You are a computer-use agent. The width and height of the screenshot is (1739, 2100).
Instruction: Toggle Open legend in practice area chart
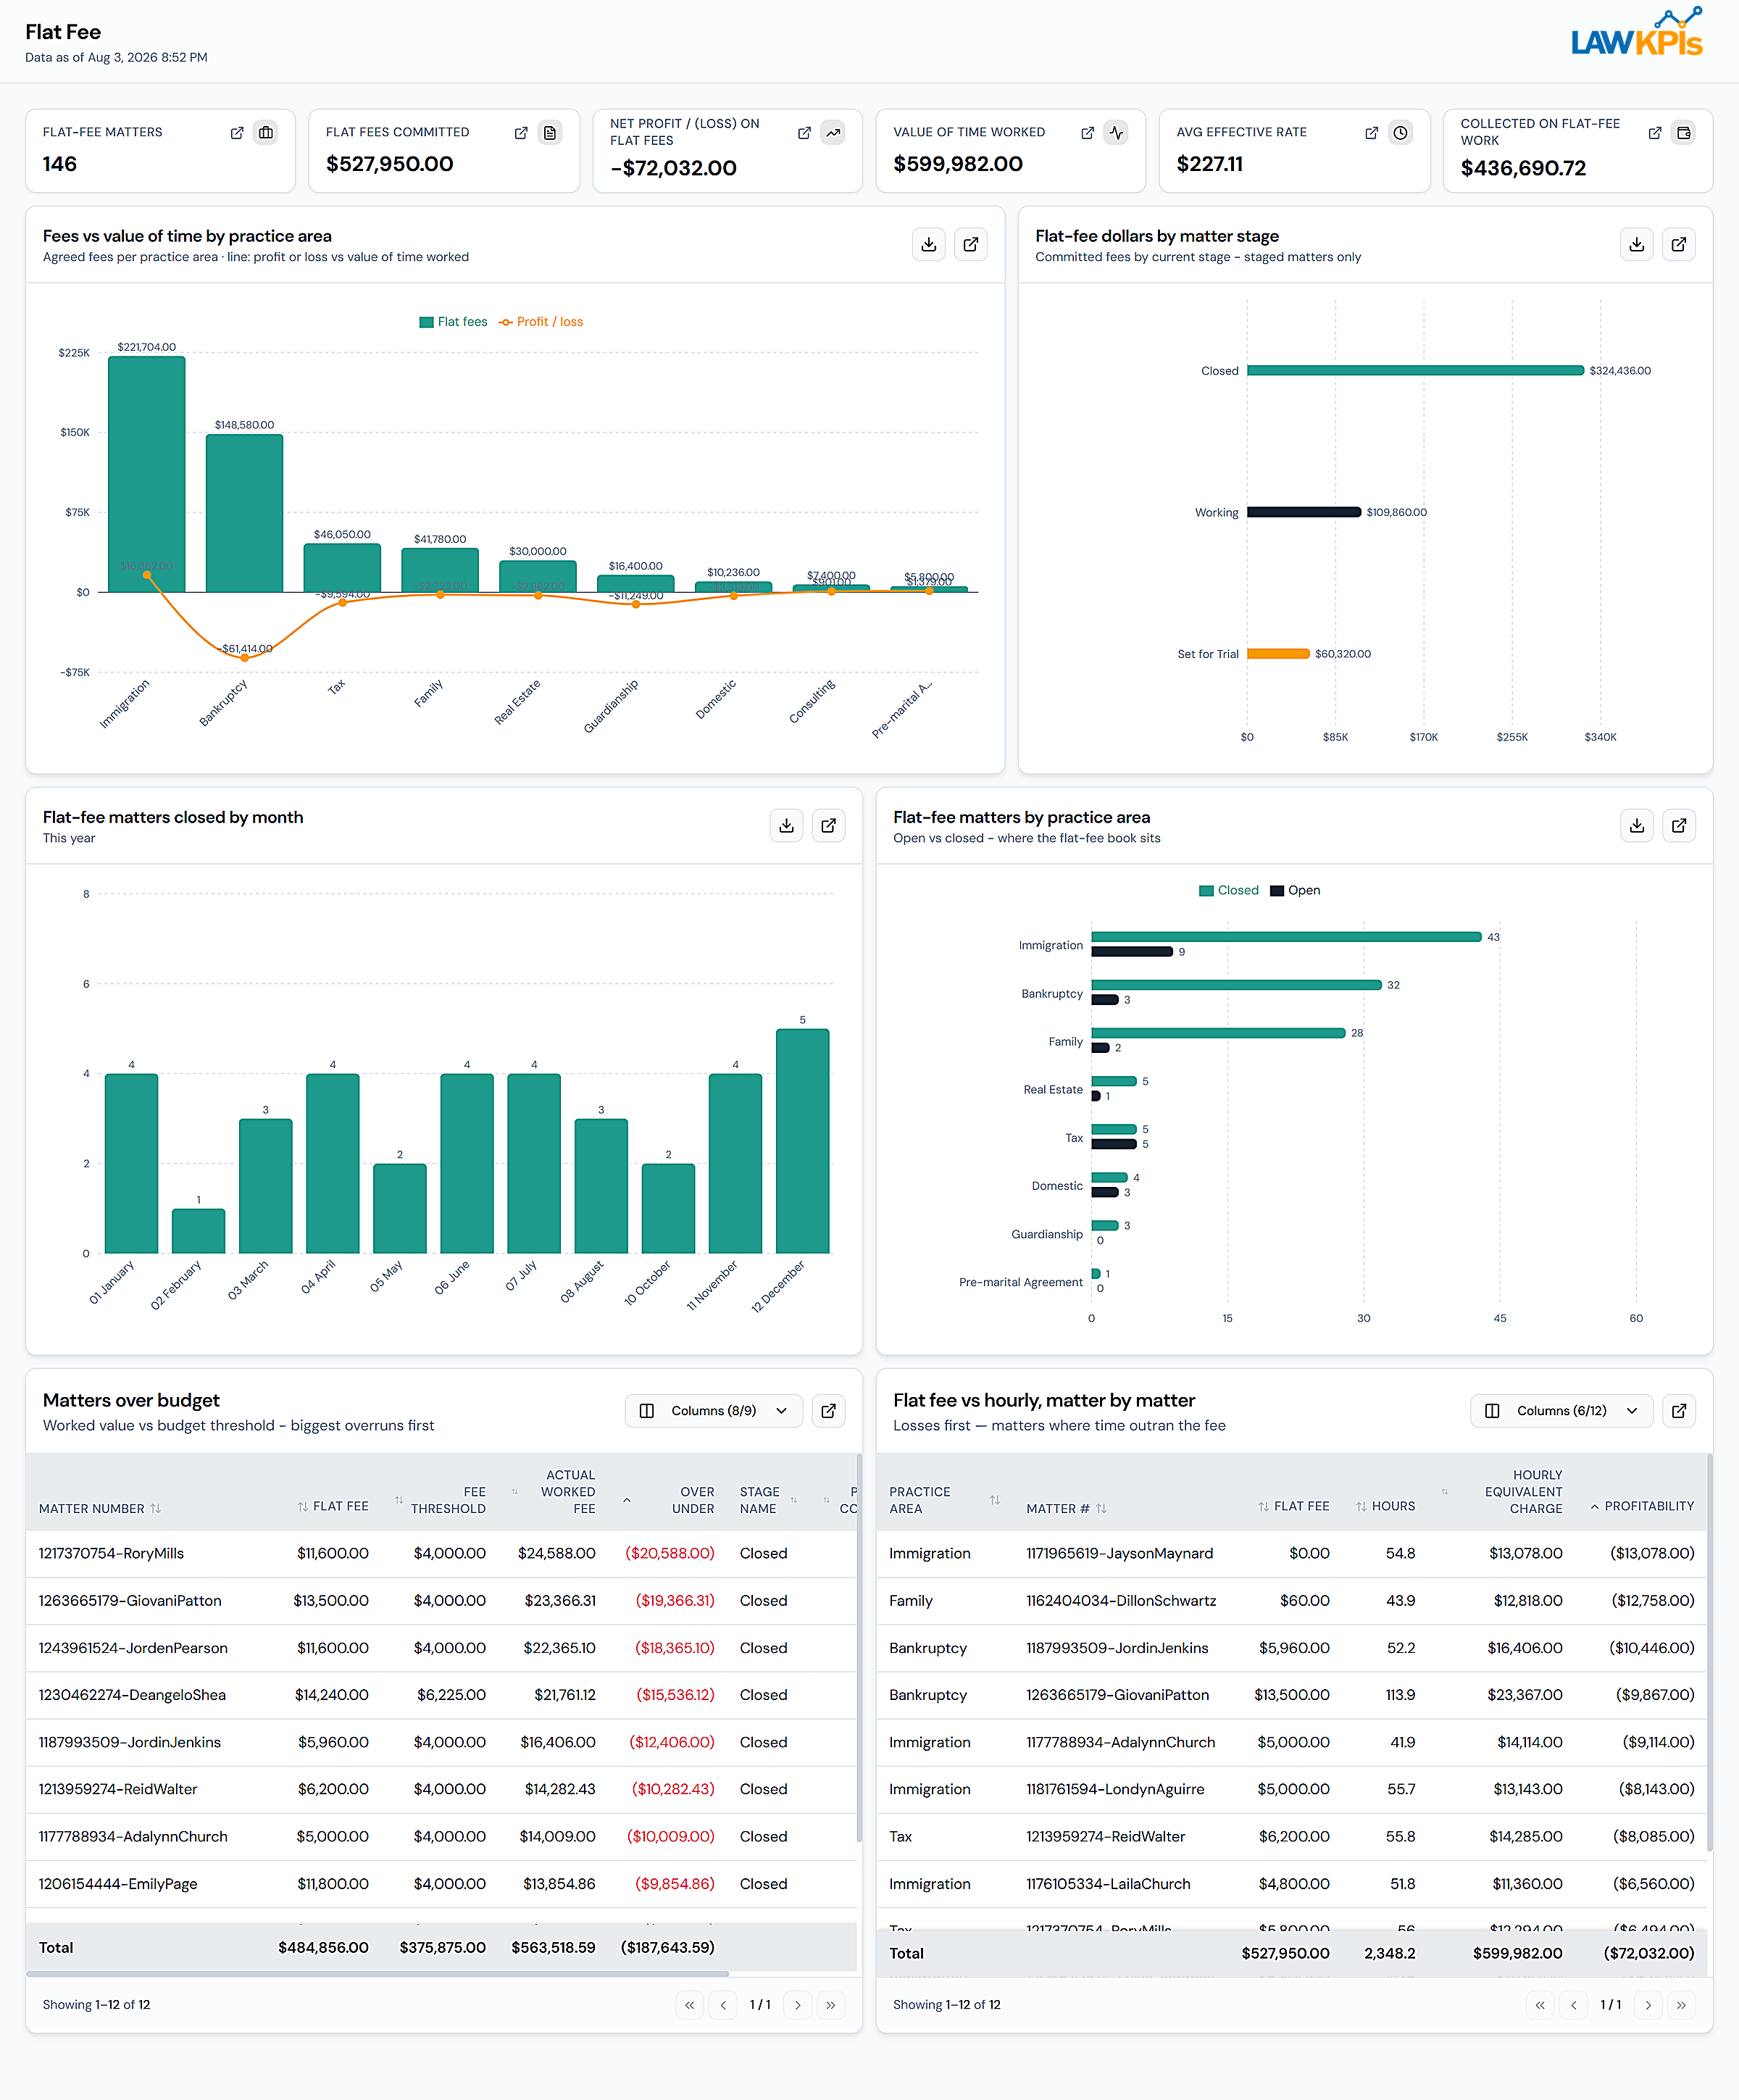click(x=1295, y=891)
